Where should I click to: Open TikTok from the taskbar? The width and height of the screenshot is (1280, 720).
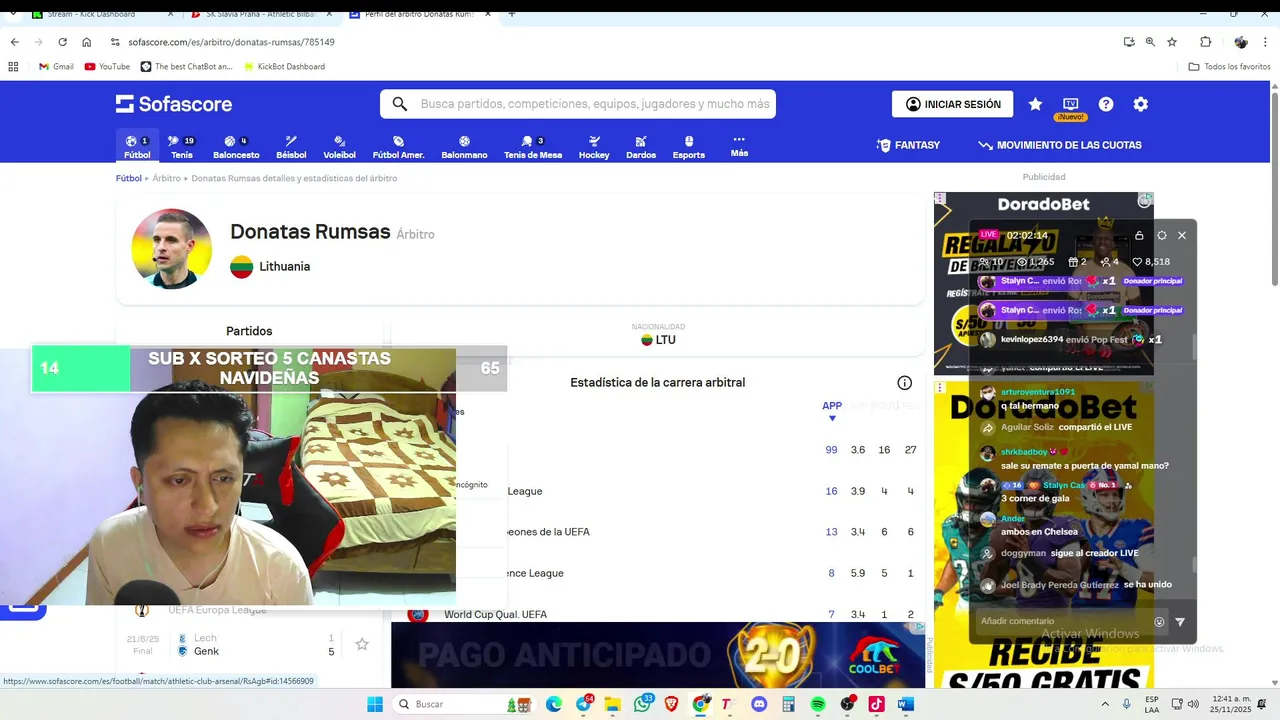(876, 704)
